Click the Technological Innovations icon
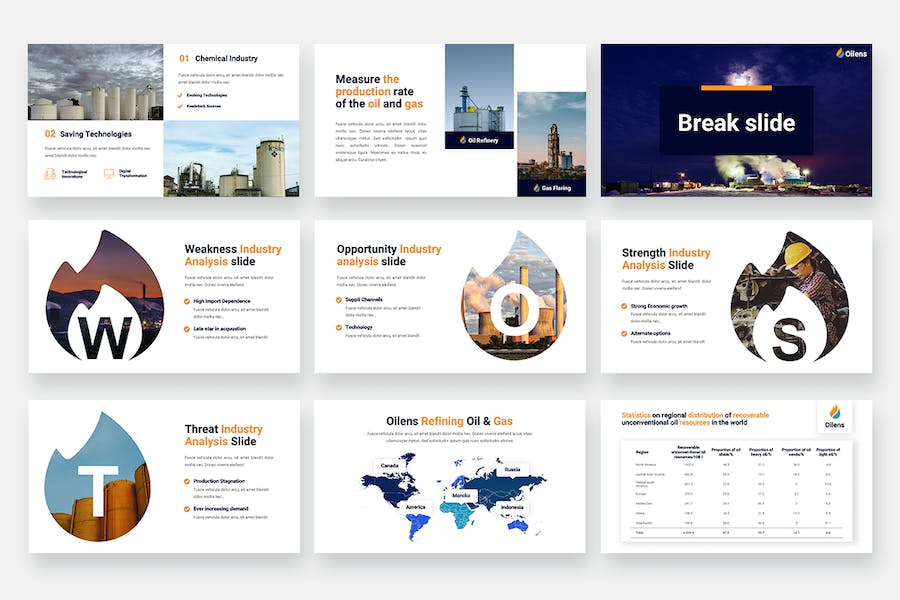 pyautogui.click(x=49, y=173)
